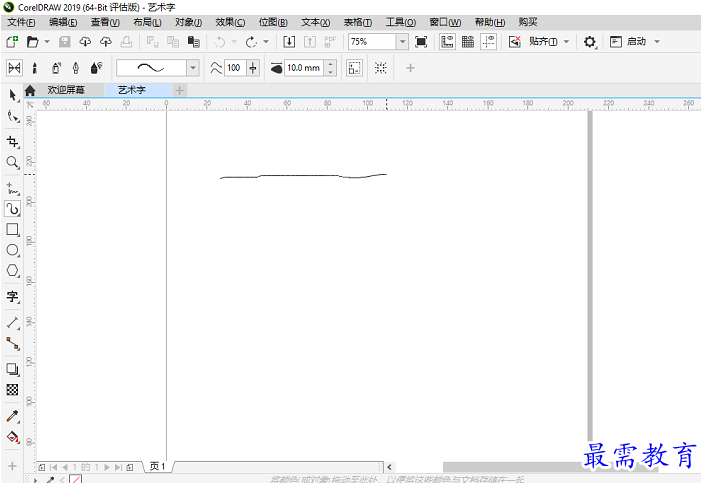Click the stroke width spinner arrows
This screenshot has height=487, width=705.
pyautogui.click(x=330, y=68)
